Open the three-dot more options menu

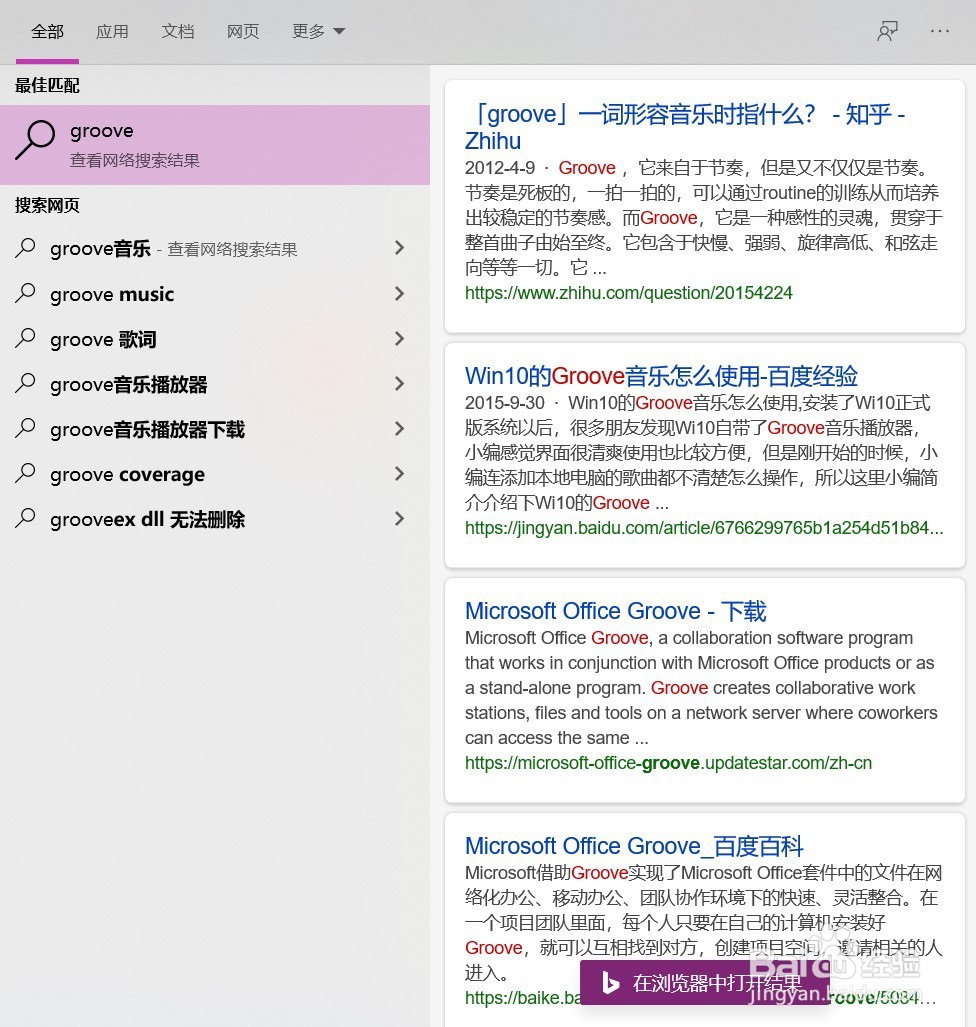tap(939, 31)
